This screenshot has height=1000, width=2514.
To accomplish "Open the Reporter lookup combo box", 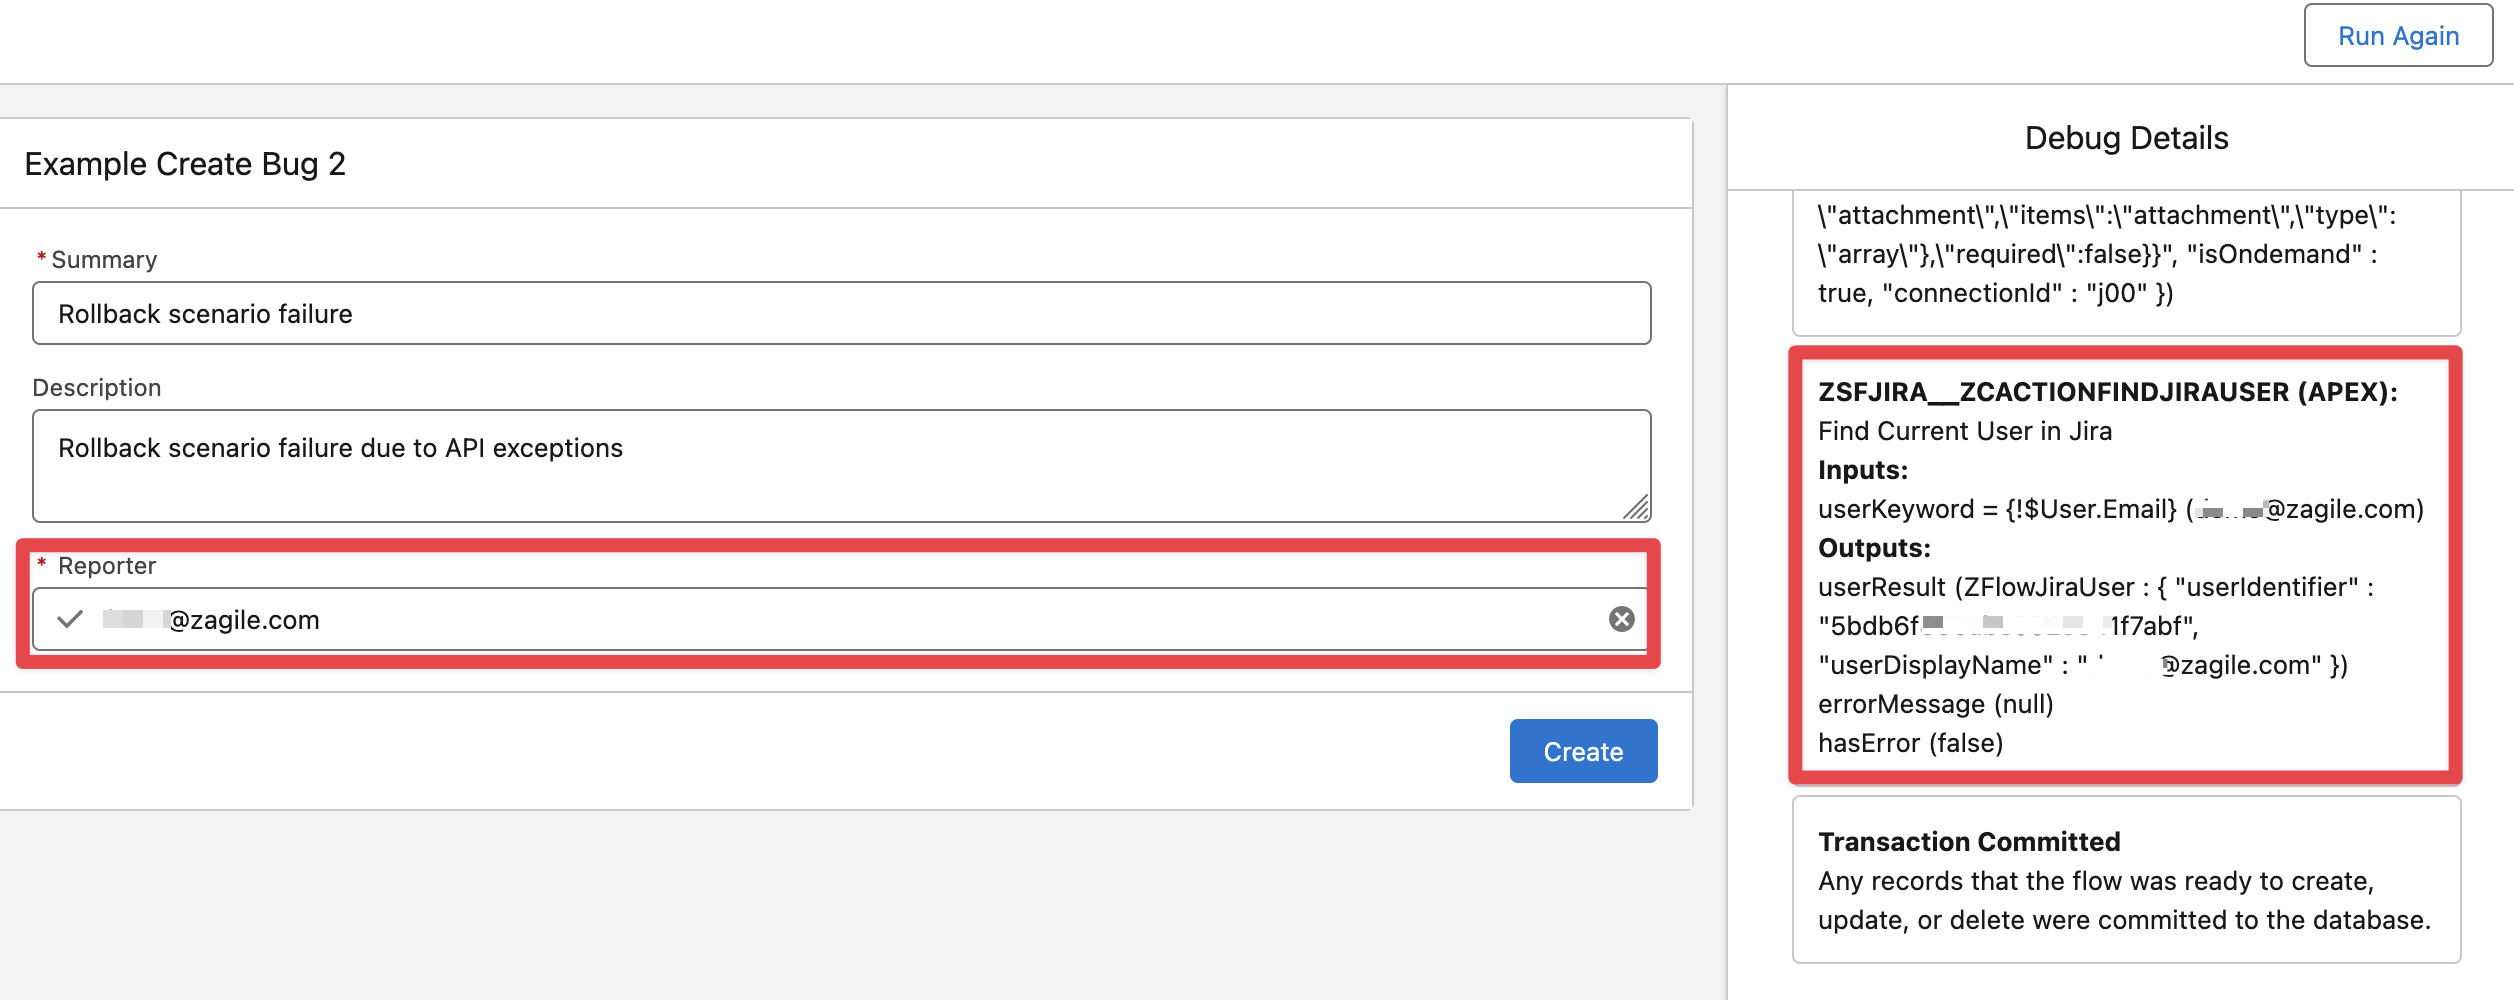I will tap(840, 620).
